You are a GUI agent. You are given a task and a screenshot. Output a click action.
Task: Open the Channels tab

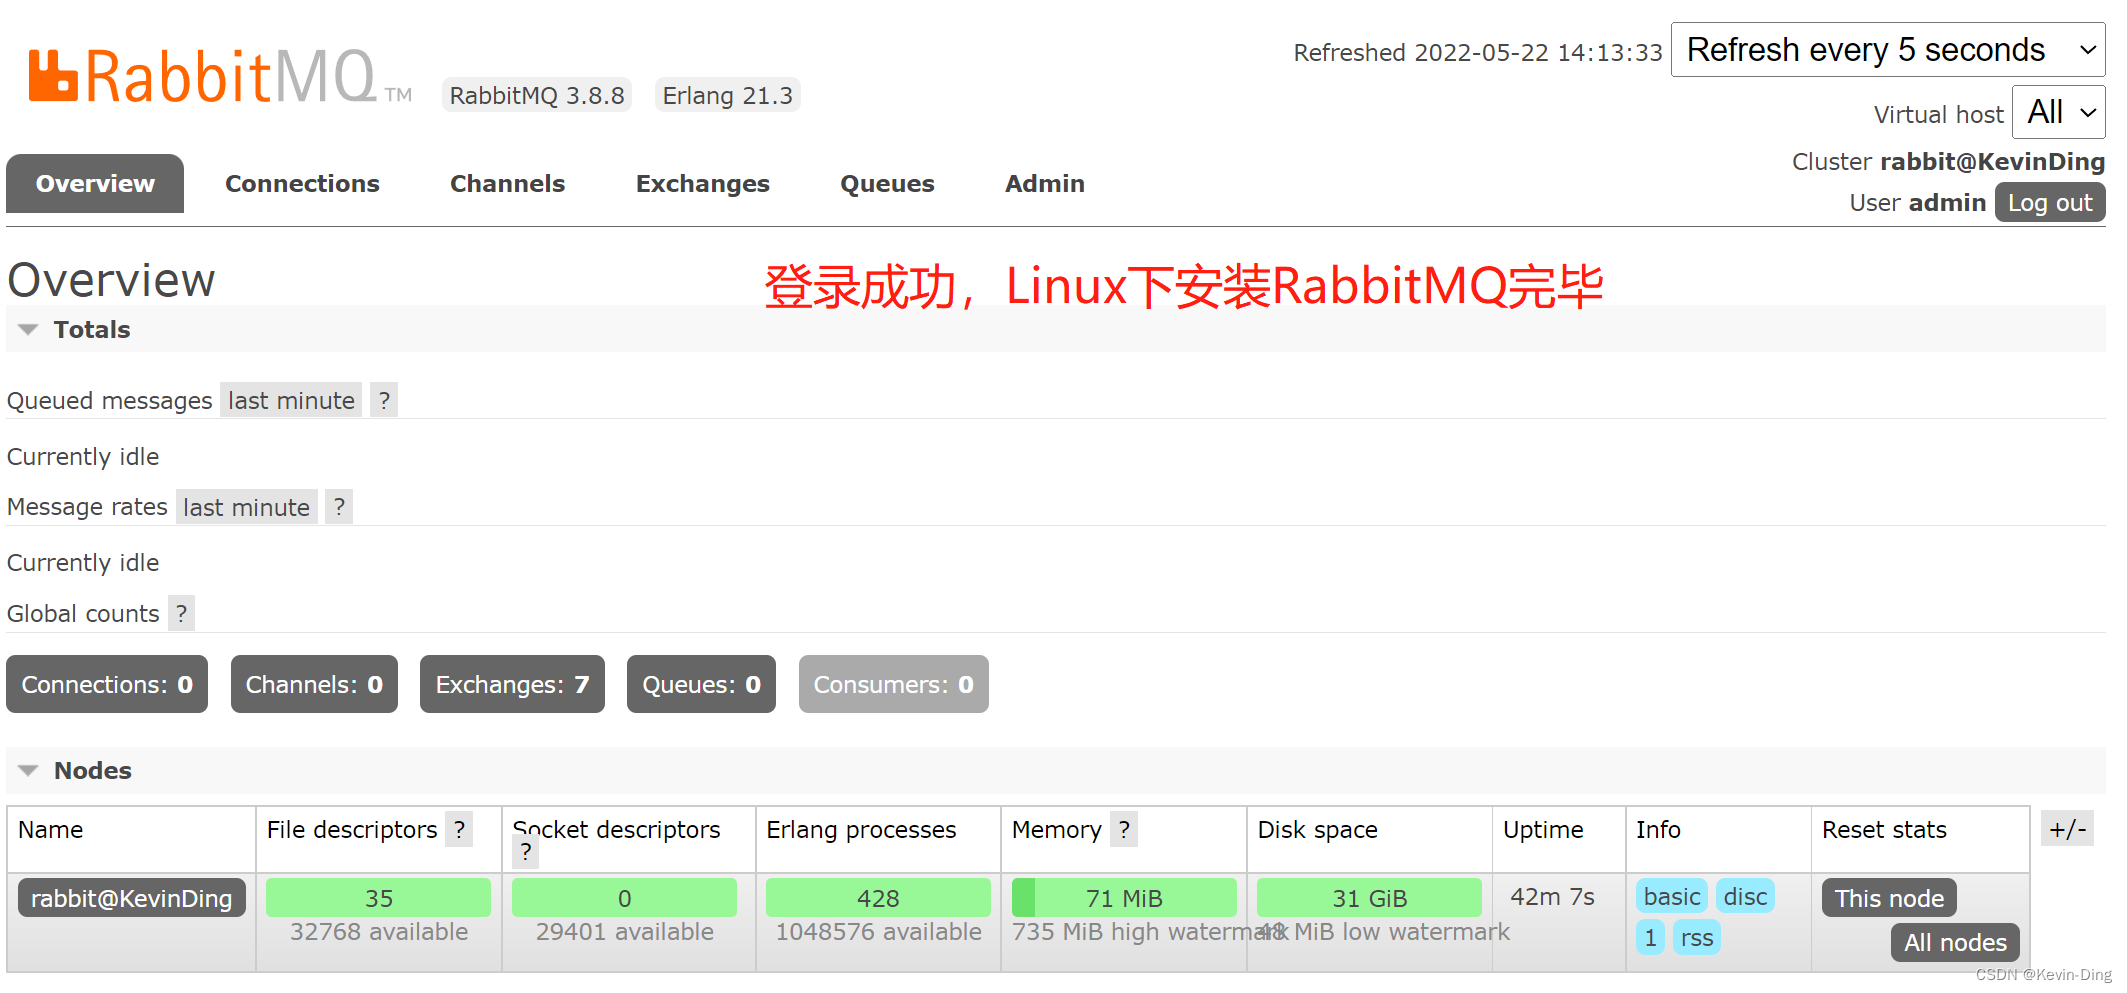click(x=507, y=183)
